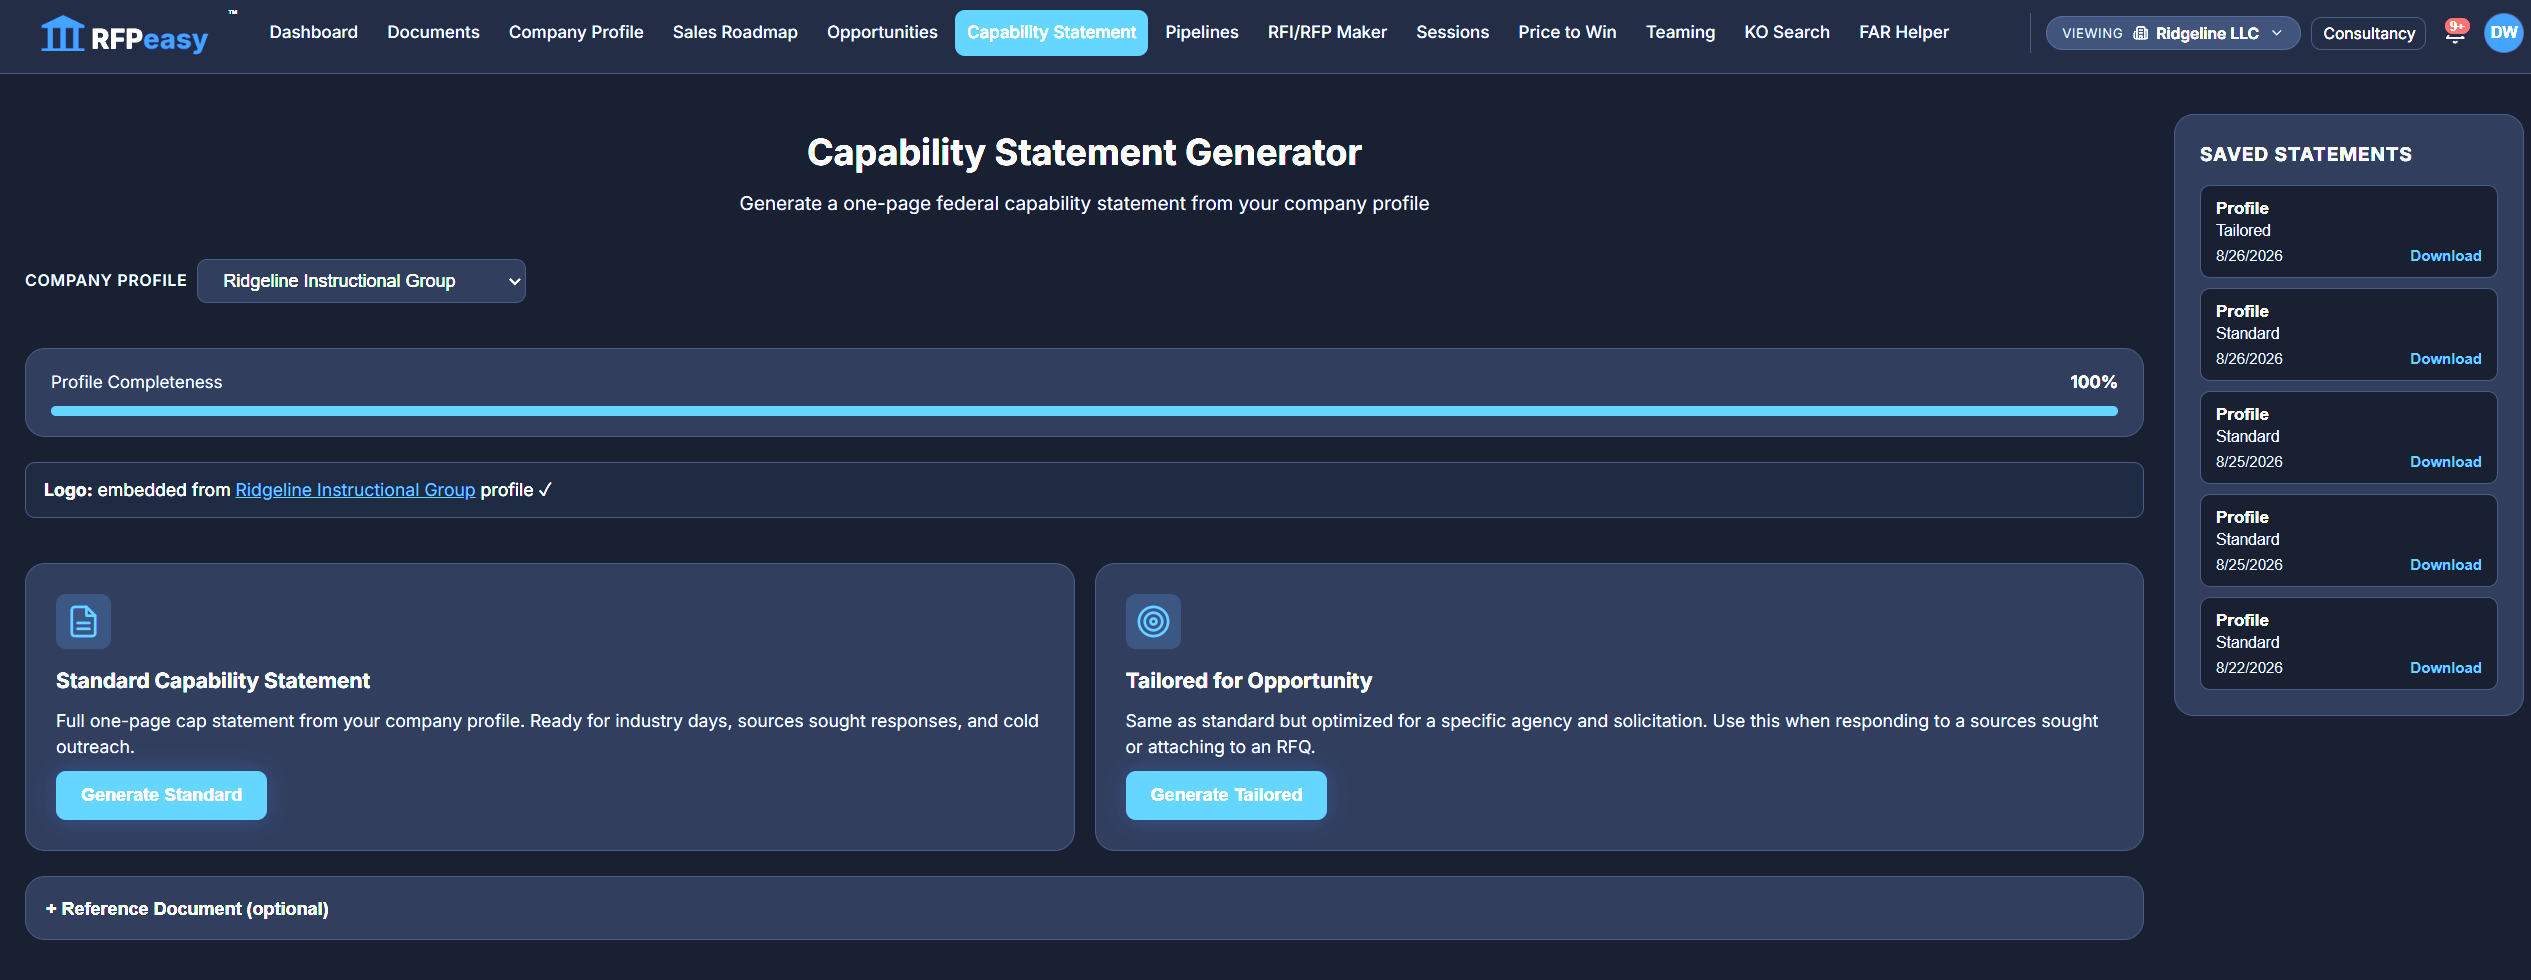Click the Generate Tailored button
Image resolution: width=2531 pixels, height=980 pixels.
pos(1226,795)
